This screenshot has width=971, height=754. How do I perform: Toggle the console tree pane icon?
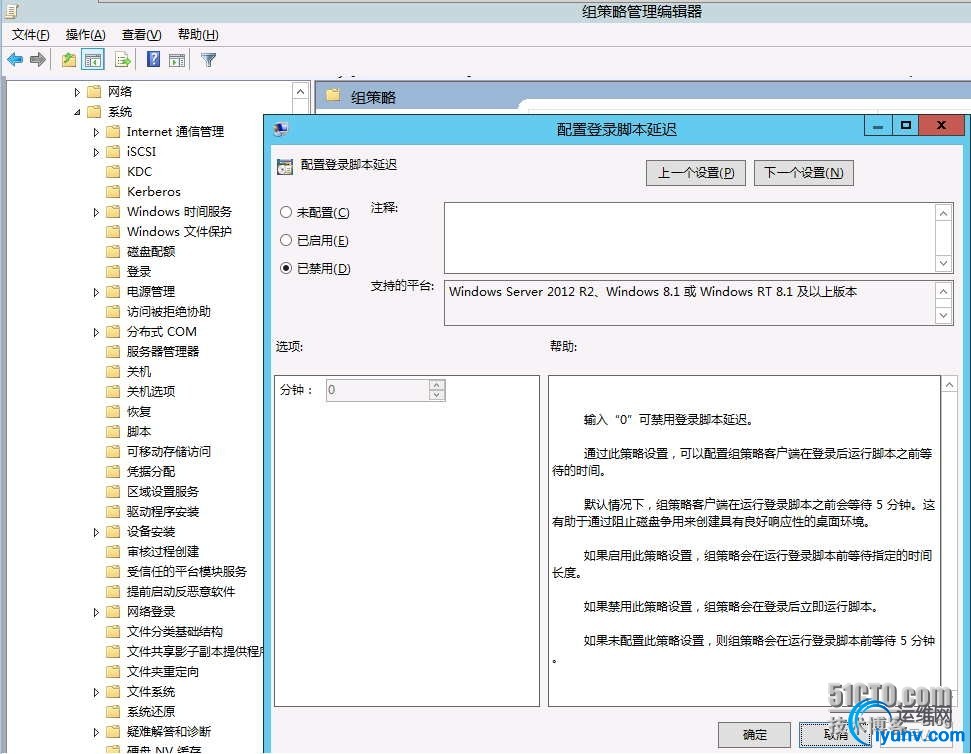pos(93,60)
